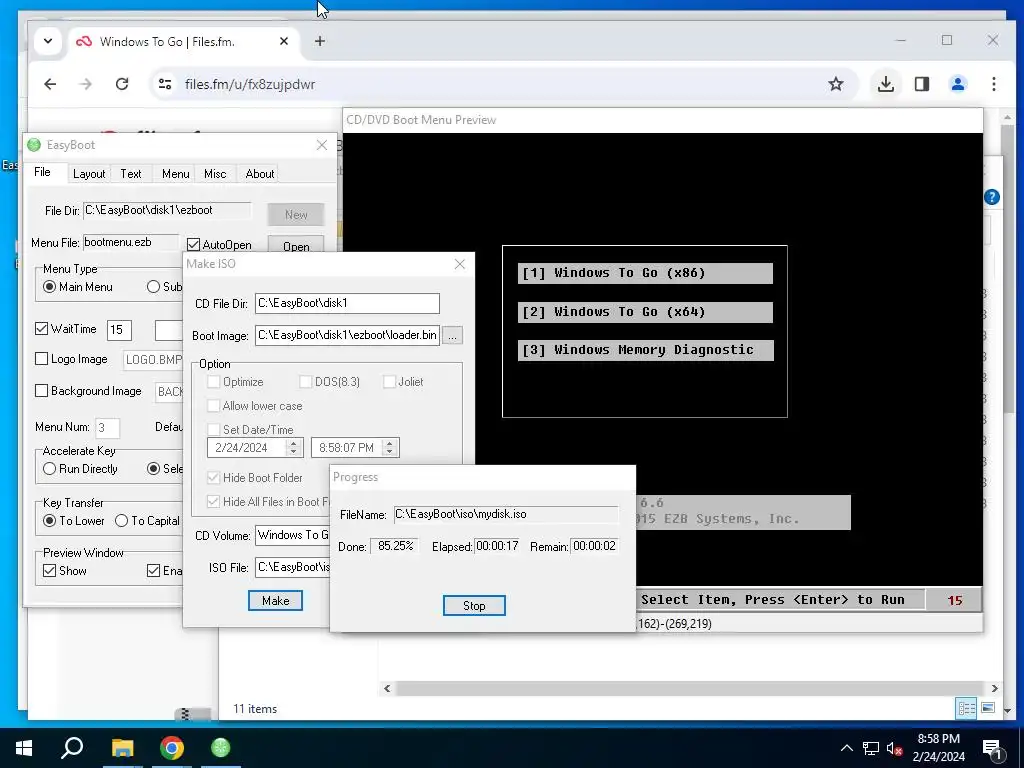This screenshot has height=768, width=1024.
Task: Bookmark this page with the star icon
Action: (x=835, y=84)
